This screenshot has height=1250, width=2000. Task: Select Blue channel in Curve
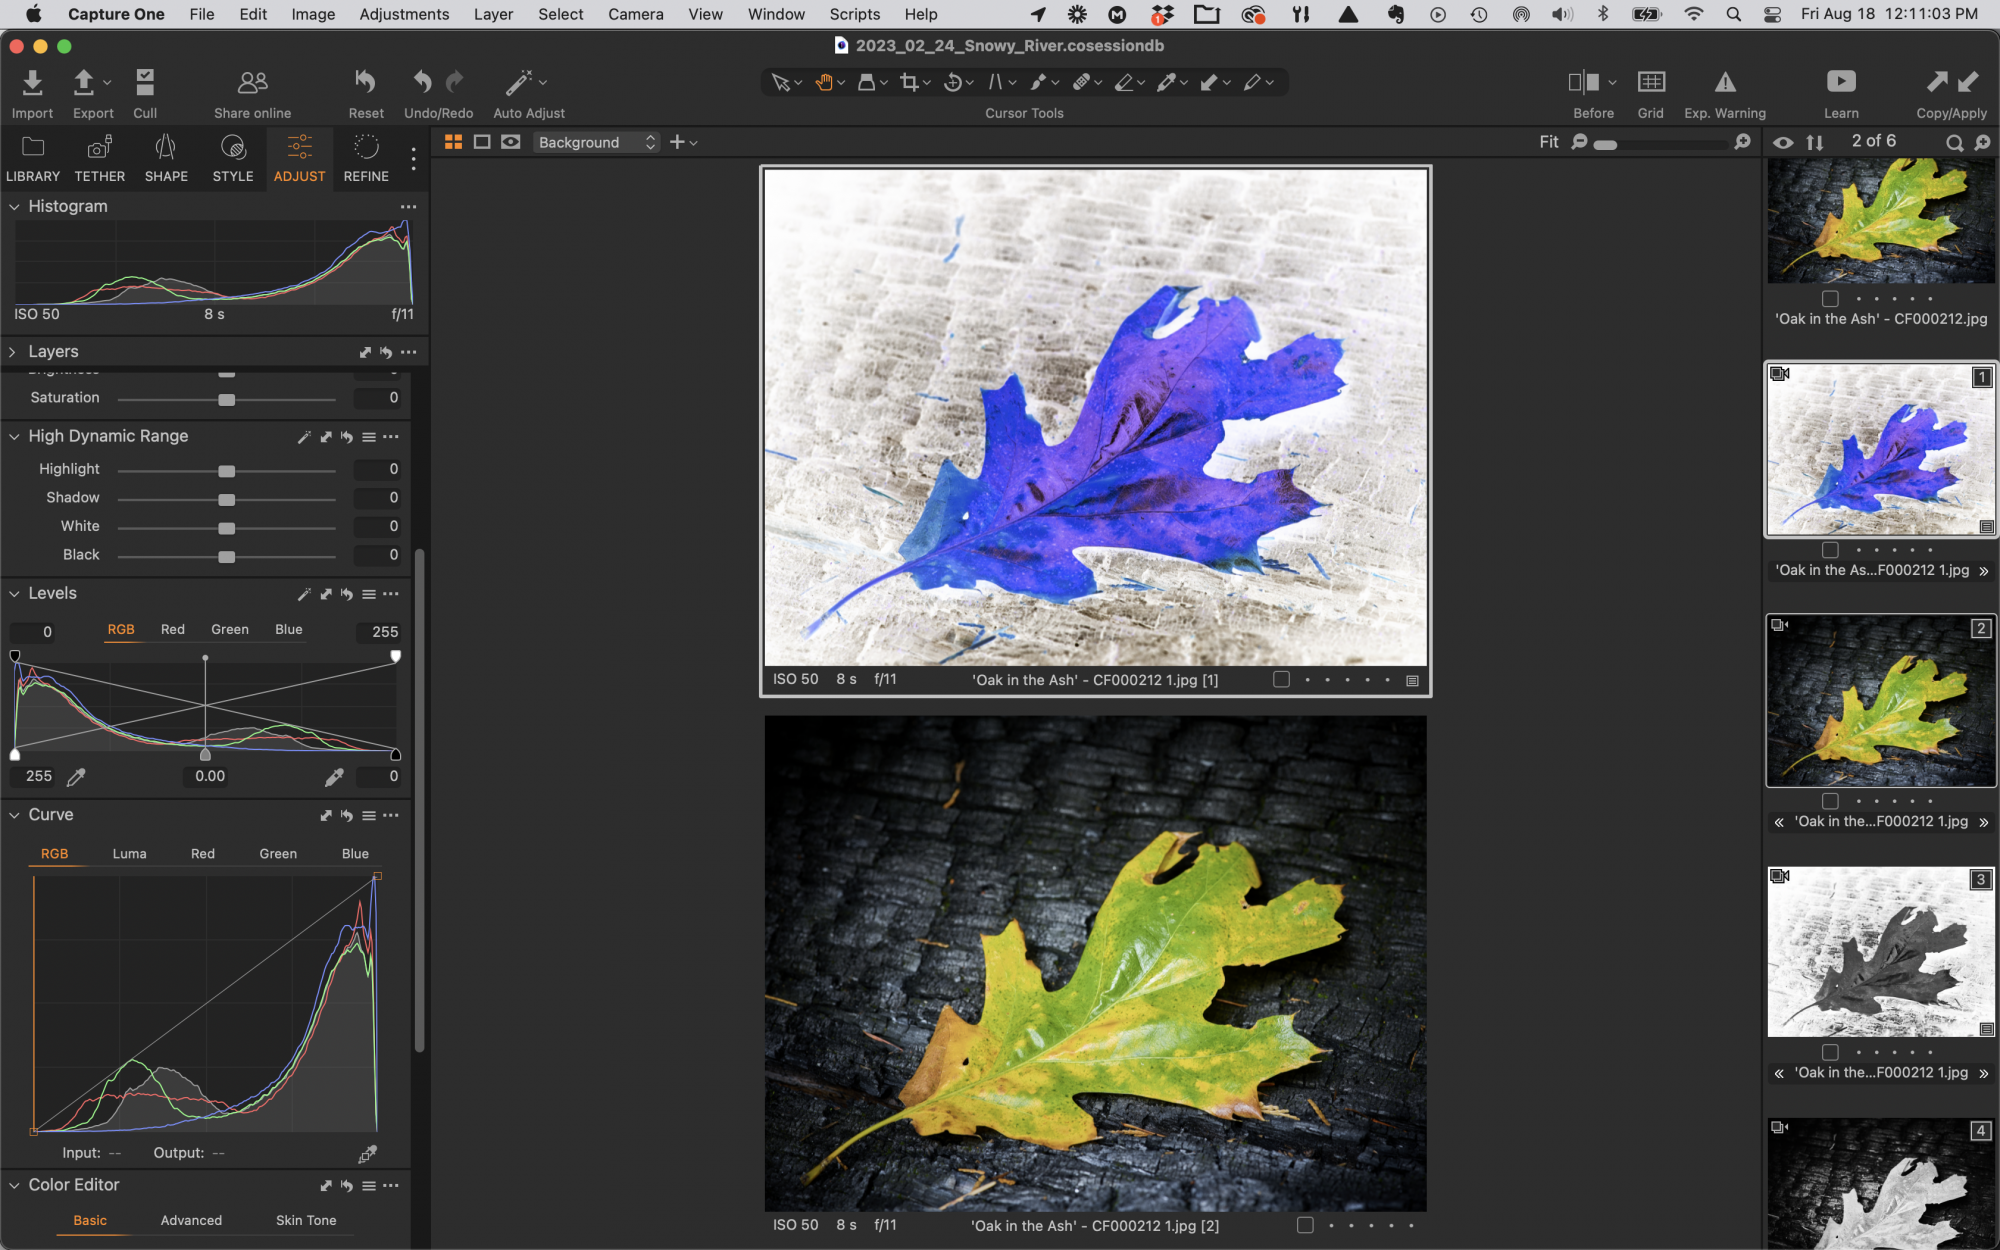click(355, 854)
